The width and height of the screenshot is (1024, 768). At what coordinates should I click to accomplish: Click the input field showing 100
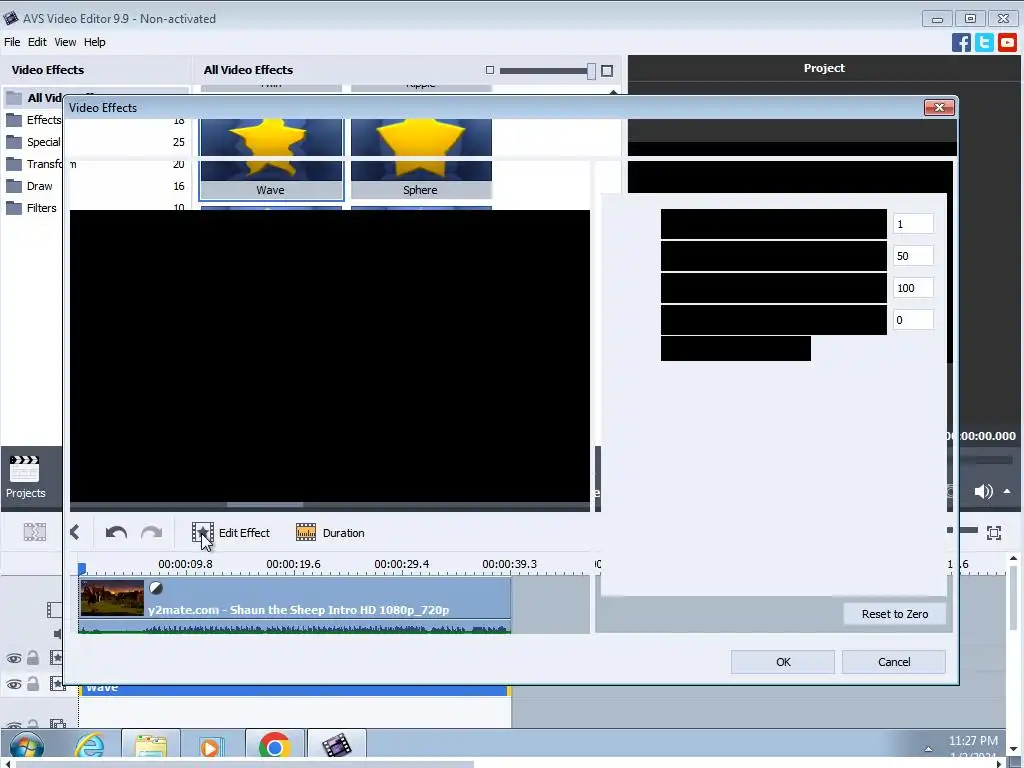coord(912,288)
